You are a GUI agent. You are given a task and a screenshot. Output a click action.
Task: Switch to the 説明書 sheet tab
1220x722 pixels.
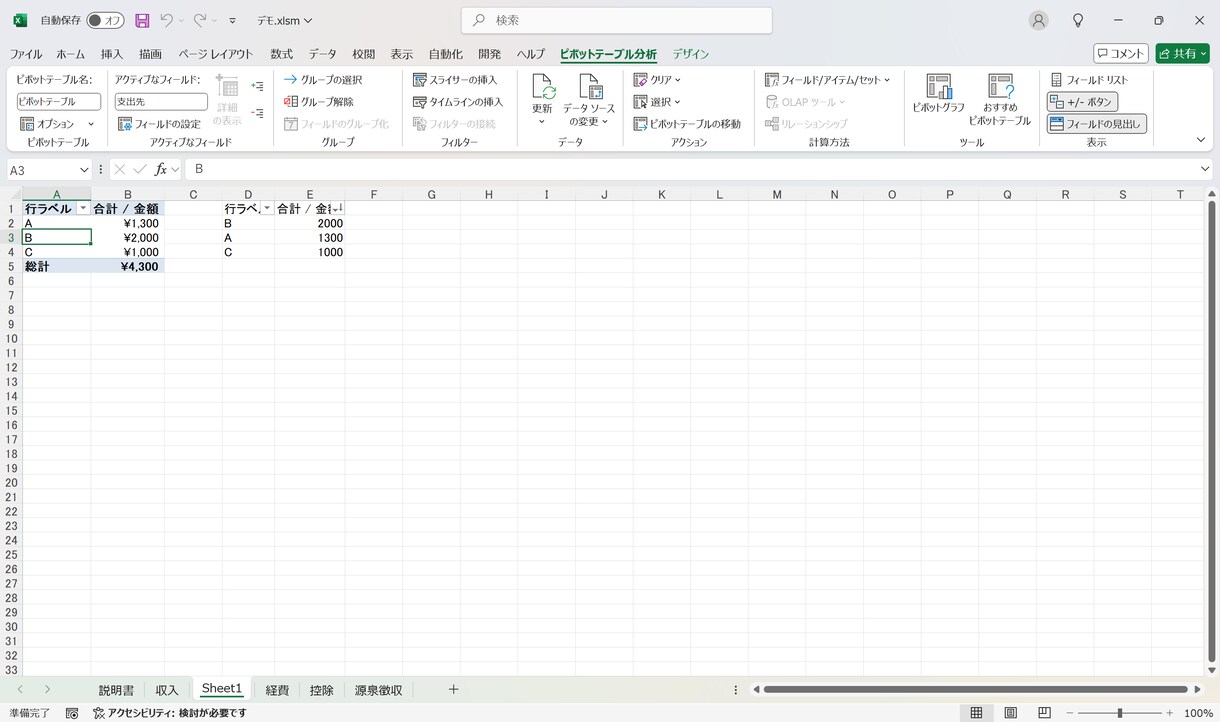click(x=116, y=690)
